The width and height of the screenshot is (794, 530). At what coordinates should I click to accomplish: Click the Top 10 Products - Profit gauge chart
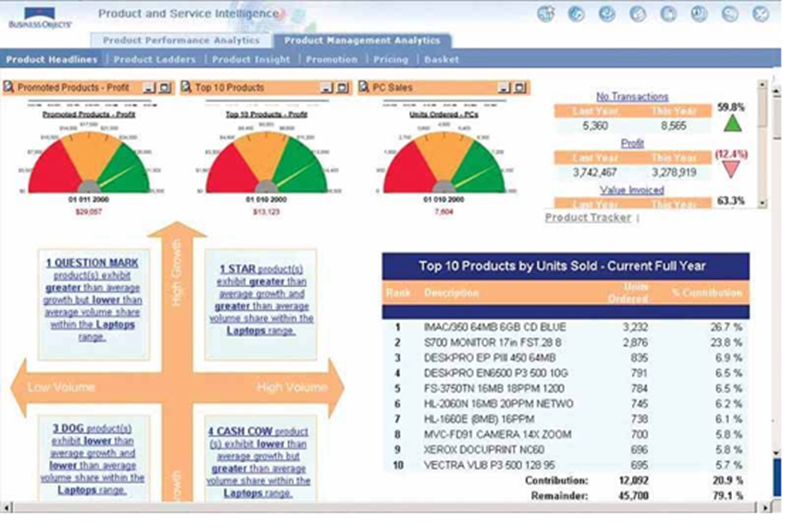266,162
